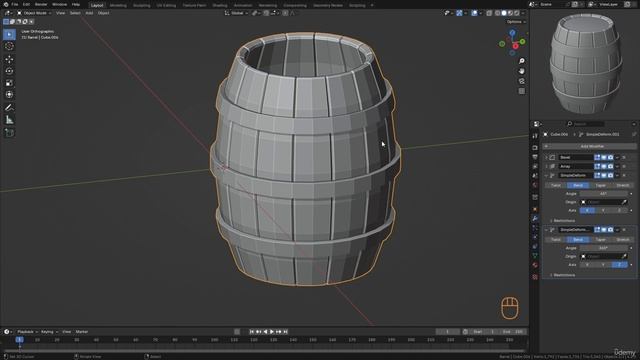Toggle first SimpleDeform render visibility
Viewport: 640px width, 360px height.
click(x=610, y=175)
